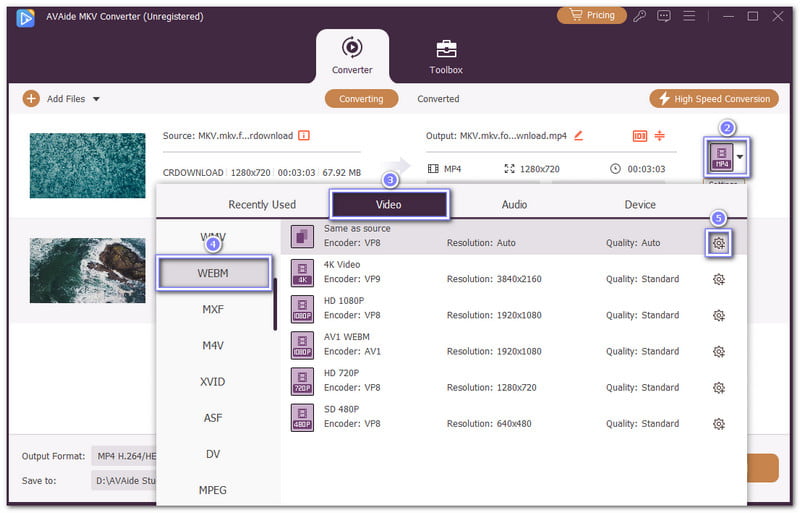Click the Source file name text

(228, 136)
